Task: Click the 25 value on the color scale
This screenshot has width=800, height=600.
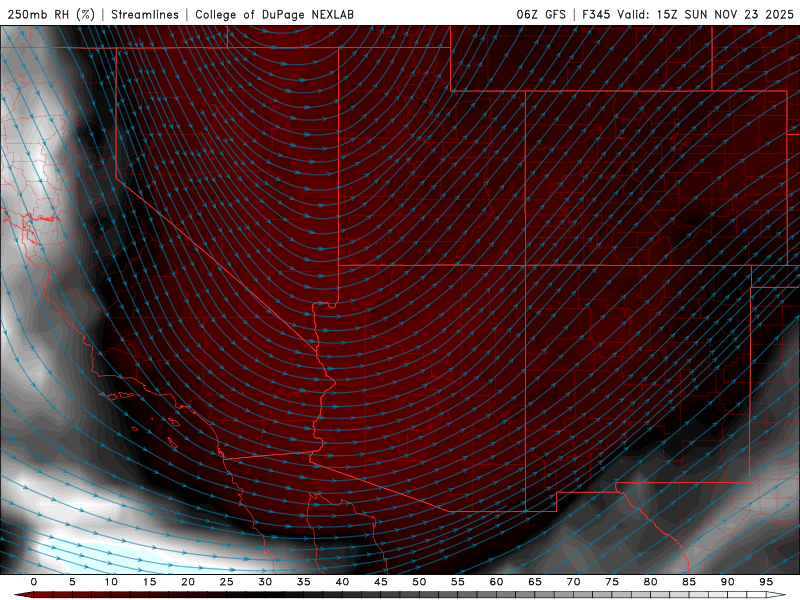Action: 227,582
